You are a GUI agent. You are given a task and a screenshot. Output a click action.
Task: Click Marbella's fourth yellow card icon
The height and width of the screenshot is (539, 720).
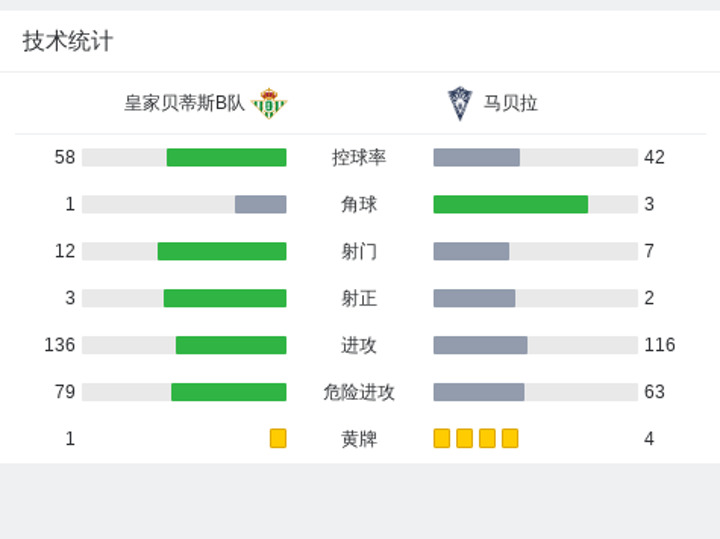[x=510, y=438]
